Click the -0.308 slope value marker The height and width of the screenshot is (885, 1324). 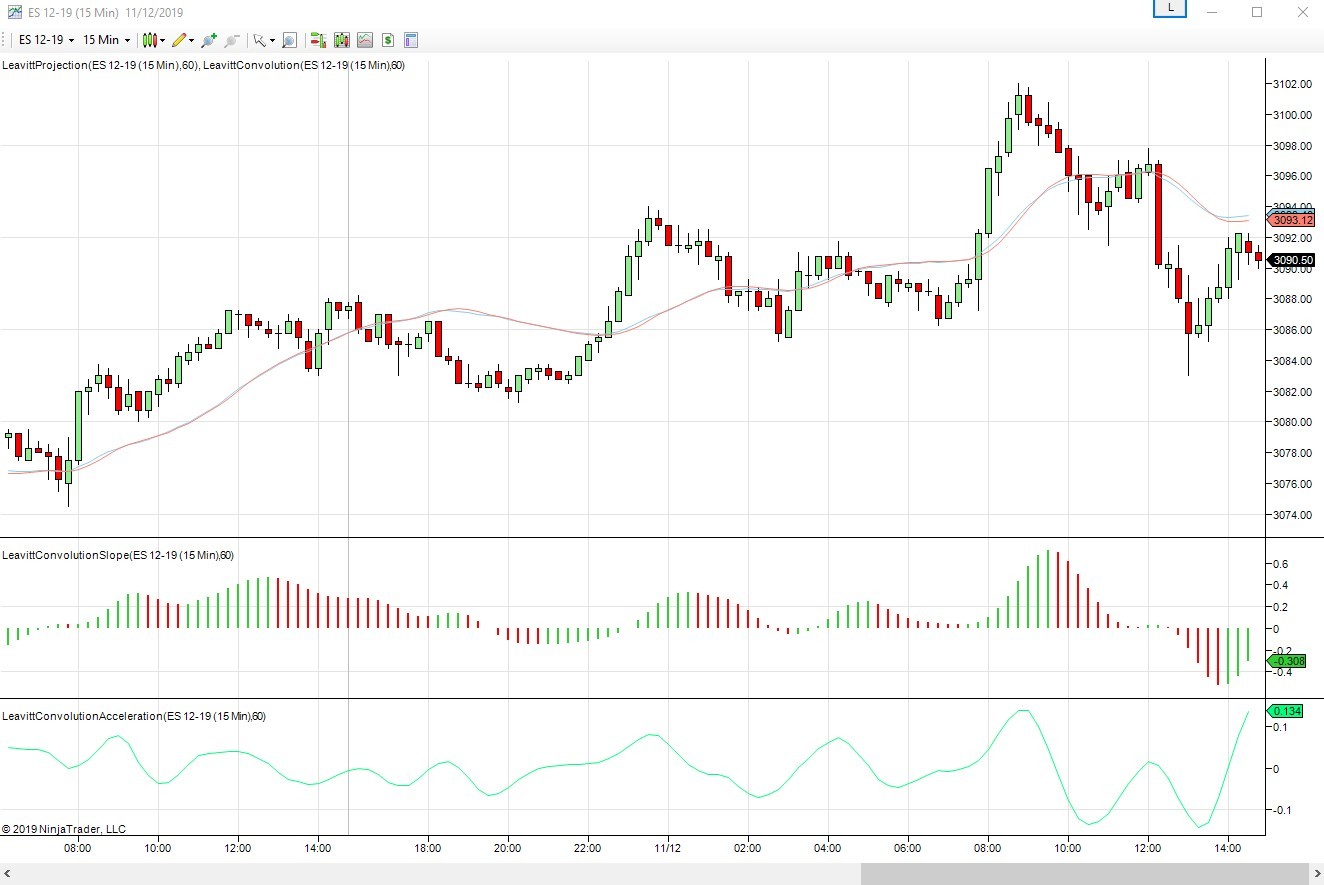click(x=1287, y=661)
